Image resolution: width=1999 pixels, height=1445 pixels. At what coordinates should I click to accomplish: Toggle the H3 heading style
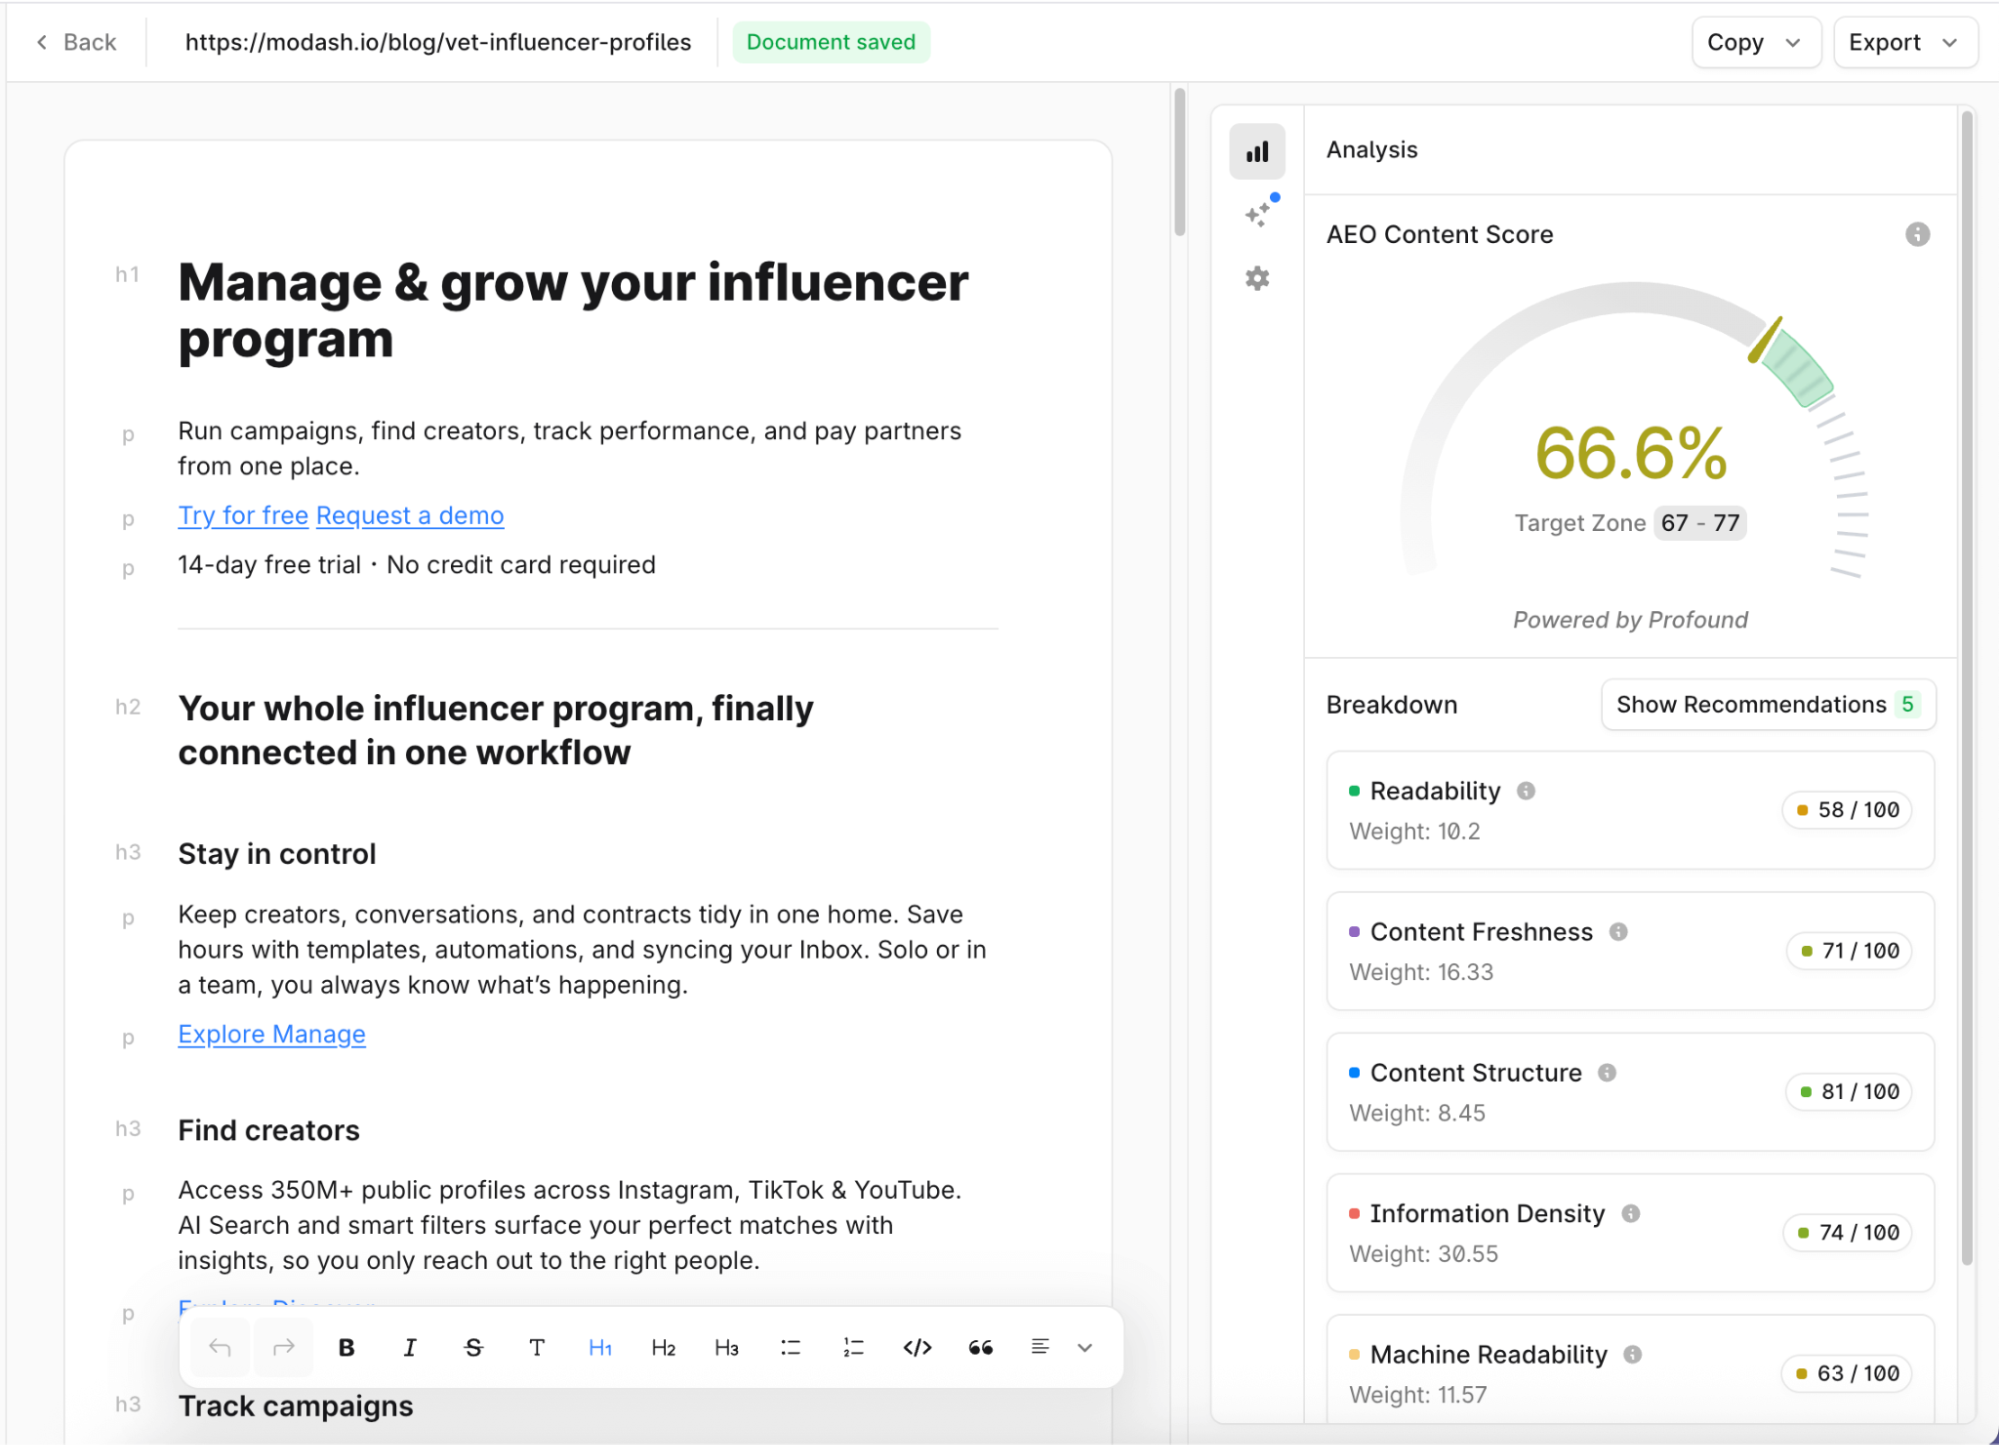[726, 1347]
